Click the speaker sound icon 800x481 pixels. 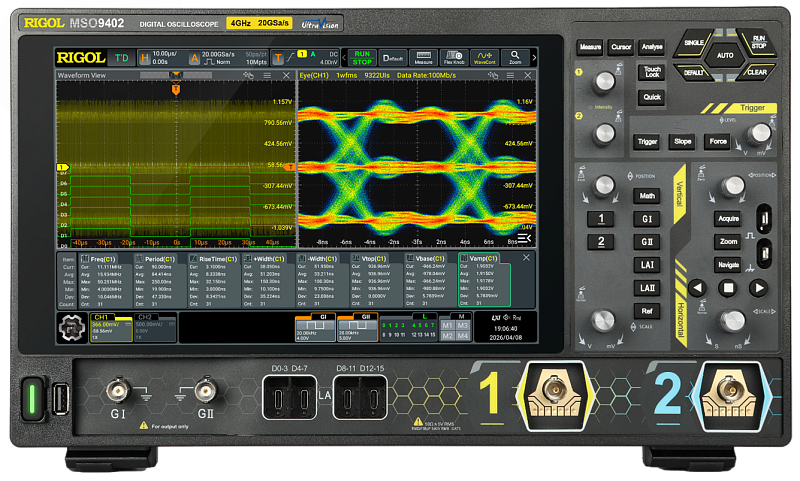(507, 317)
